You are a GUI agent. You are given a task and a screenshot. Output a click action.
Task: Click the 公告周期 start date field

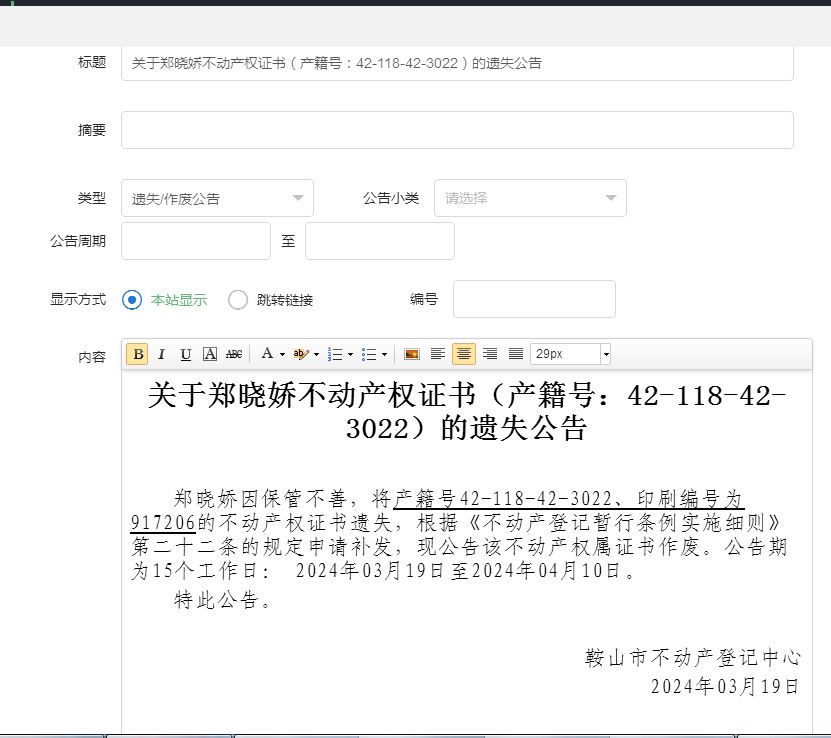196,241
